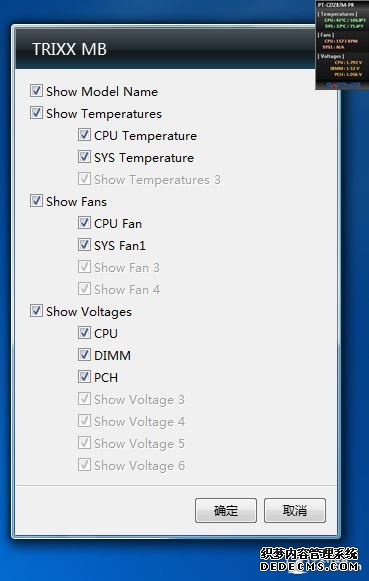This screenshot has width=369, height=581.
Task: Click the grayed Show Temperatures 3 checkbox
Action: (x=84, y=179)
